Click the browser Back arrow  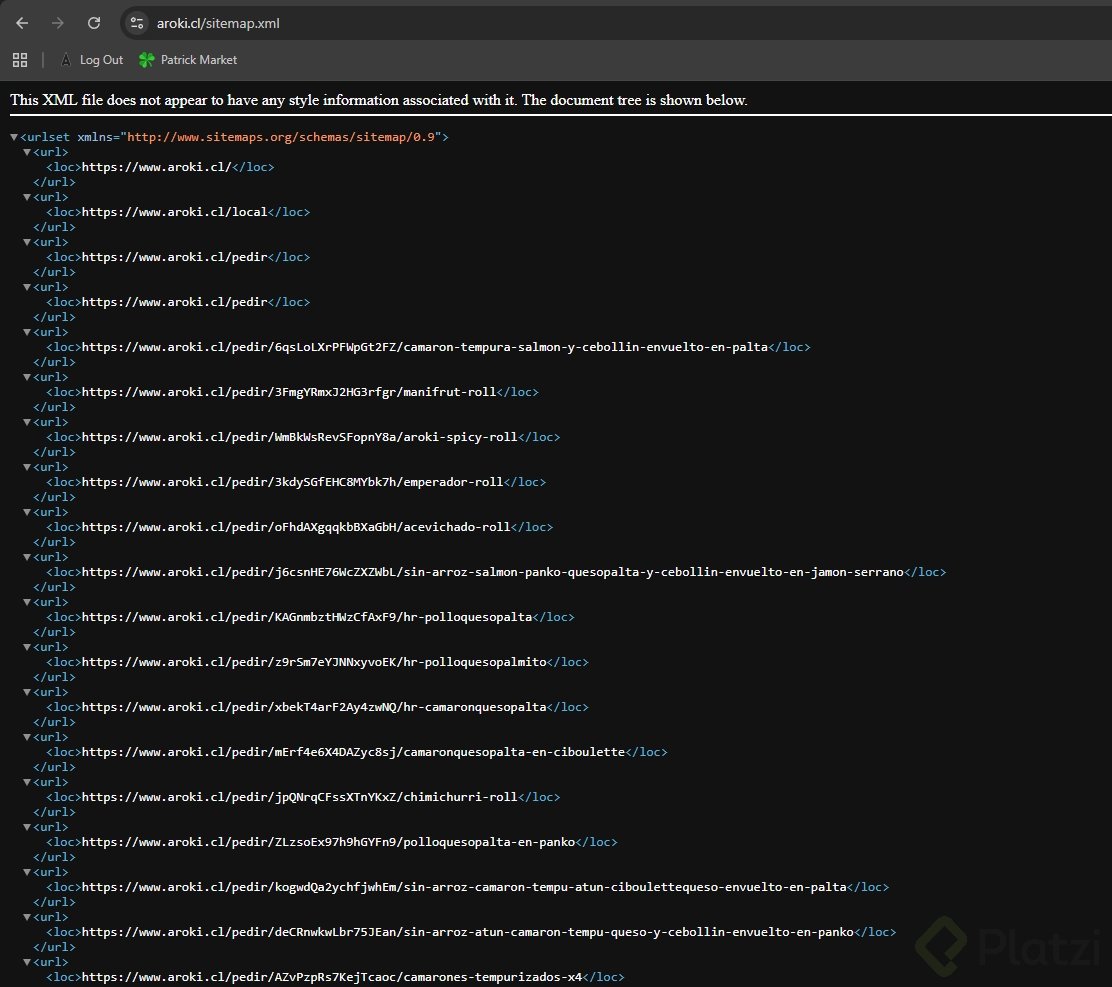(22, 23)
